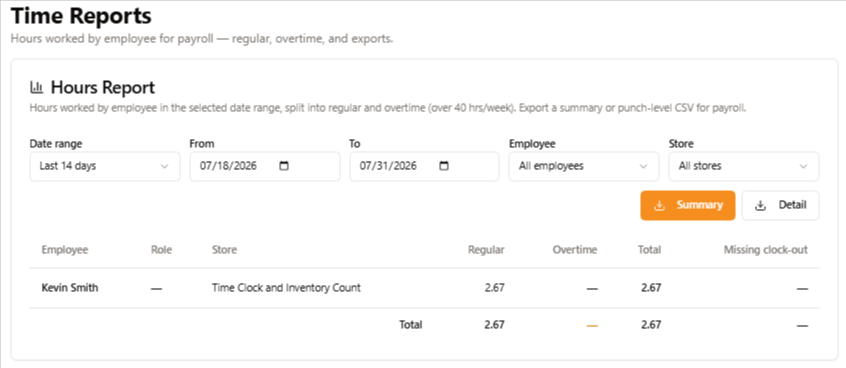Viewport: 846px width, 368px height.
Task: Export the Detail CSV
Action: 780,206
